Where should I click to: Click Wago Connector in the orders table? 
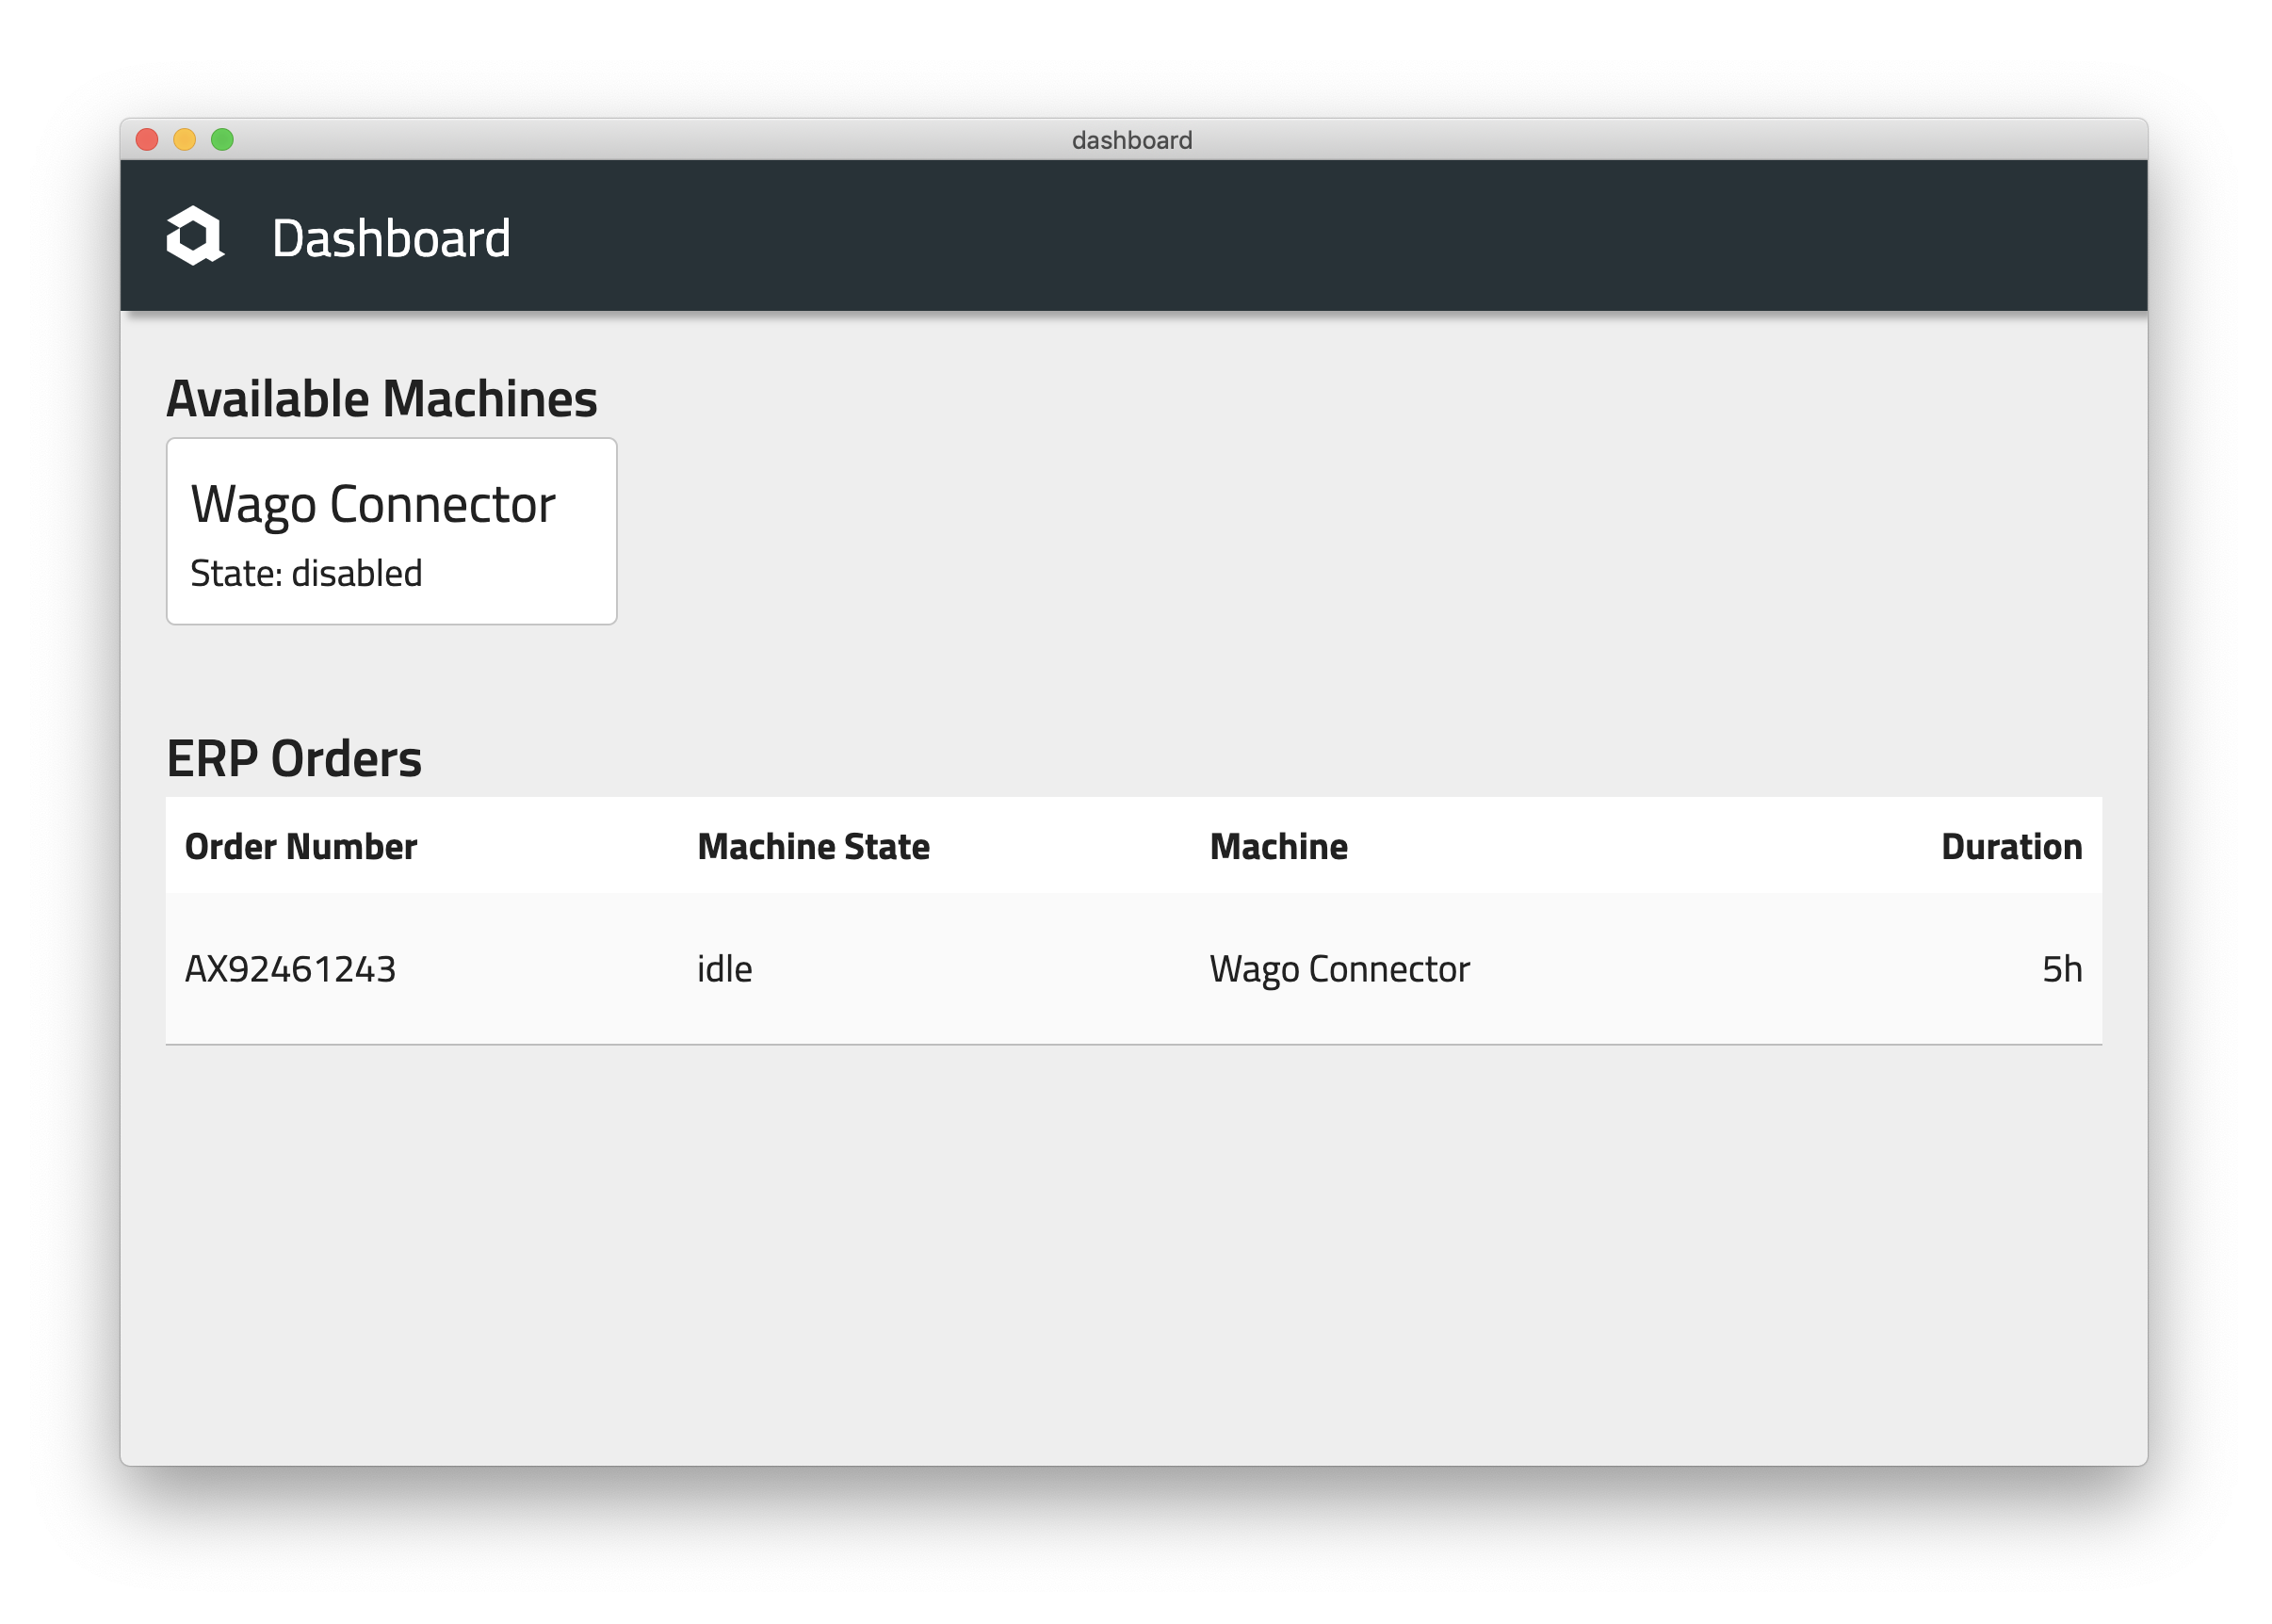click(x=1340, y=969)
